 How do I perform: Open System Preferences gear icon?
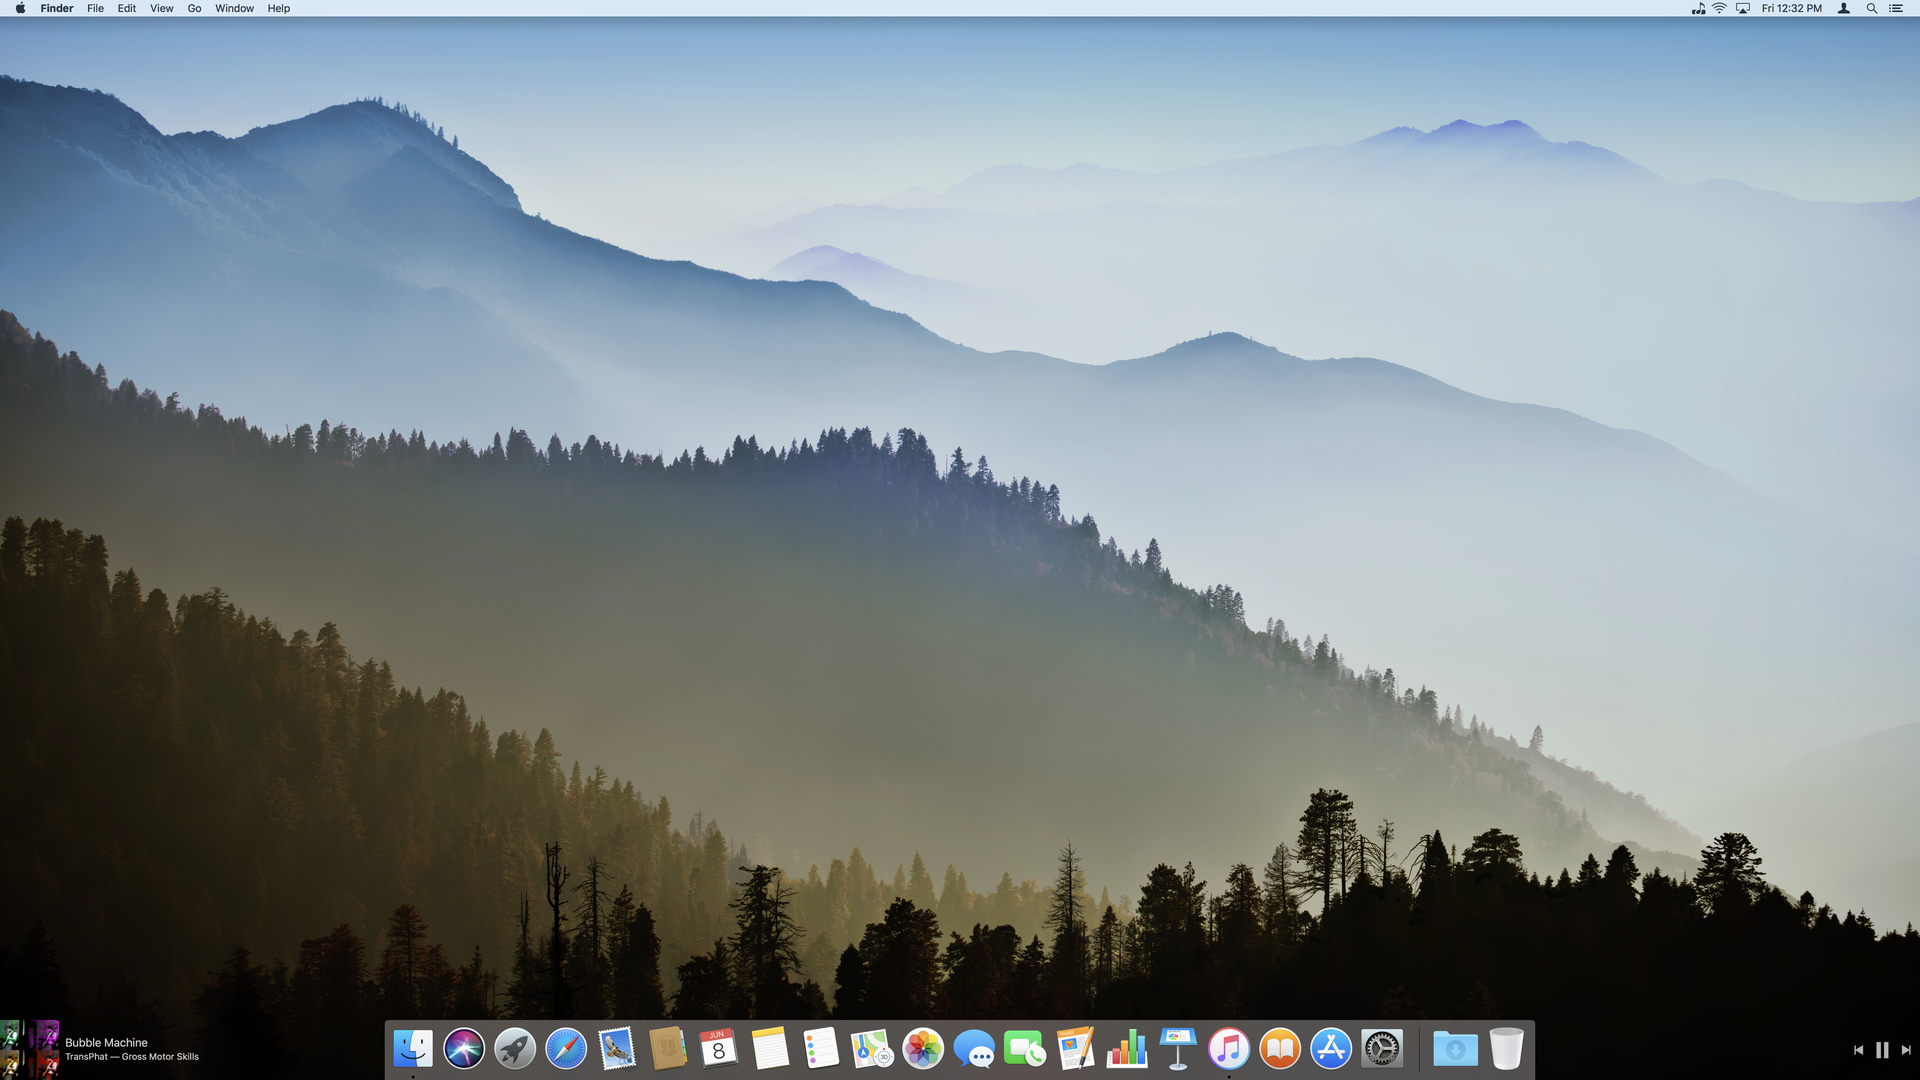pyautogui.click(x=1382, y=1049)
